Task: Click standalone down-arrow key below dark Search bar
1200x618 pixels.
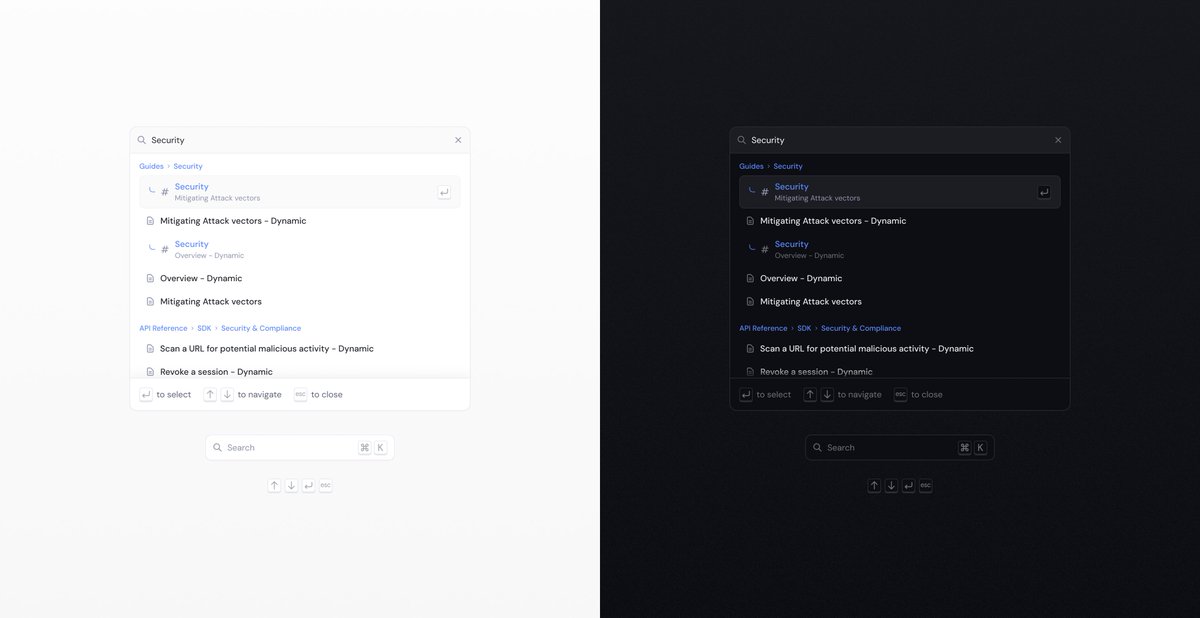Action: [x=891, y=486]
